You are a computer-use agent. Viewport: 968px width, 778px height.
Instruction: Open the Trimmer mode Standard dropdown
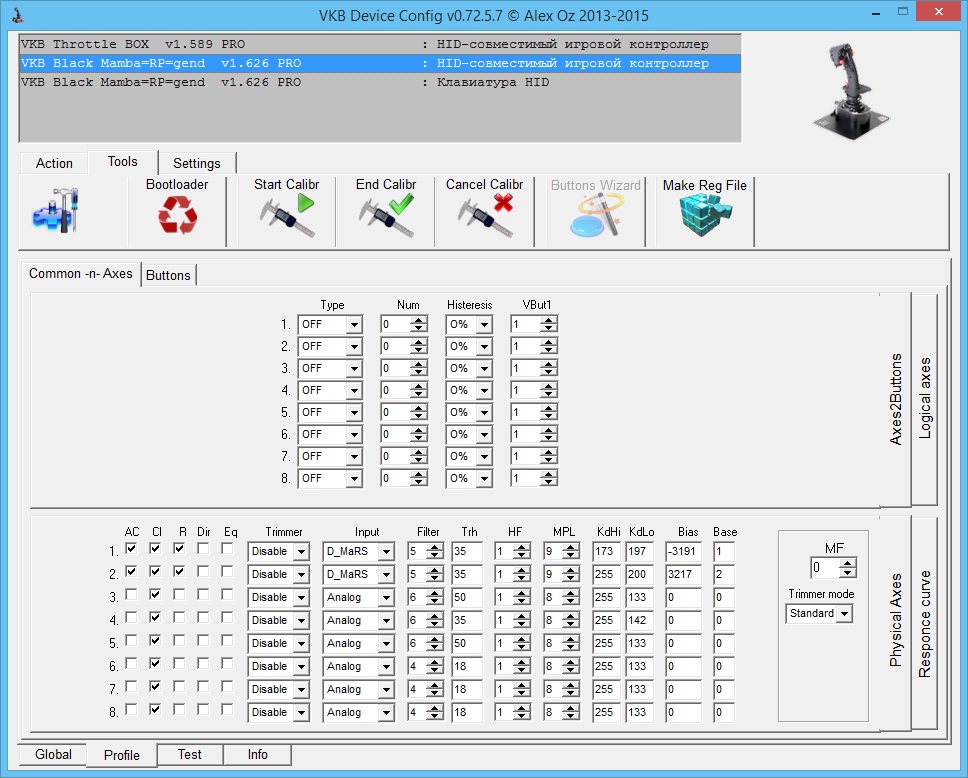click(x=845, y=614)
